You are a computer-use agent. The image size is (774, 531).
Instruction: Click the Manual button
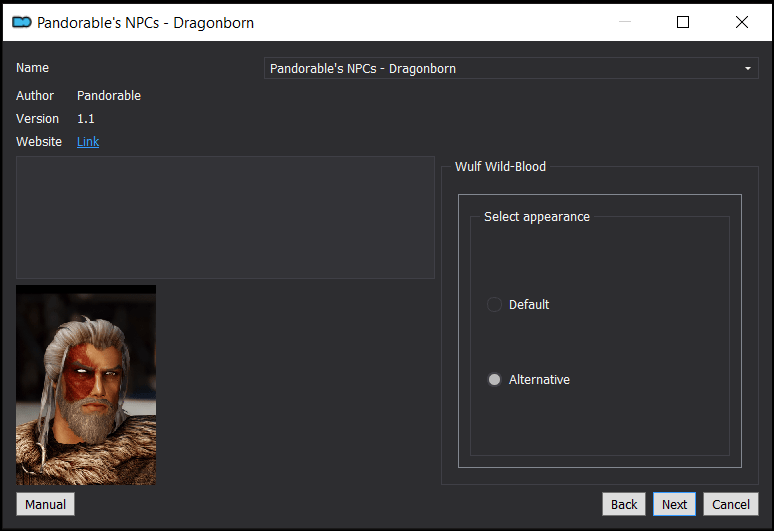click(x=45, y=504)
